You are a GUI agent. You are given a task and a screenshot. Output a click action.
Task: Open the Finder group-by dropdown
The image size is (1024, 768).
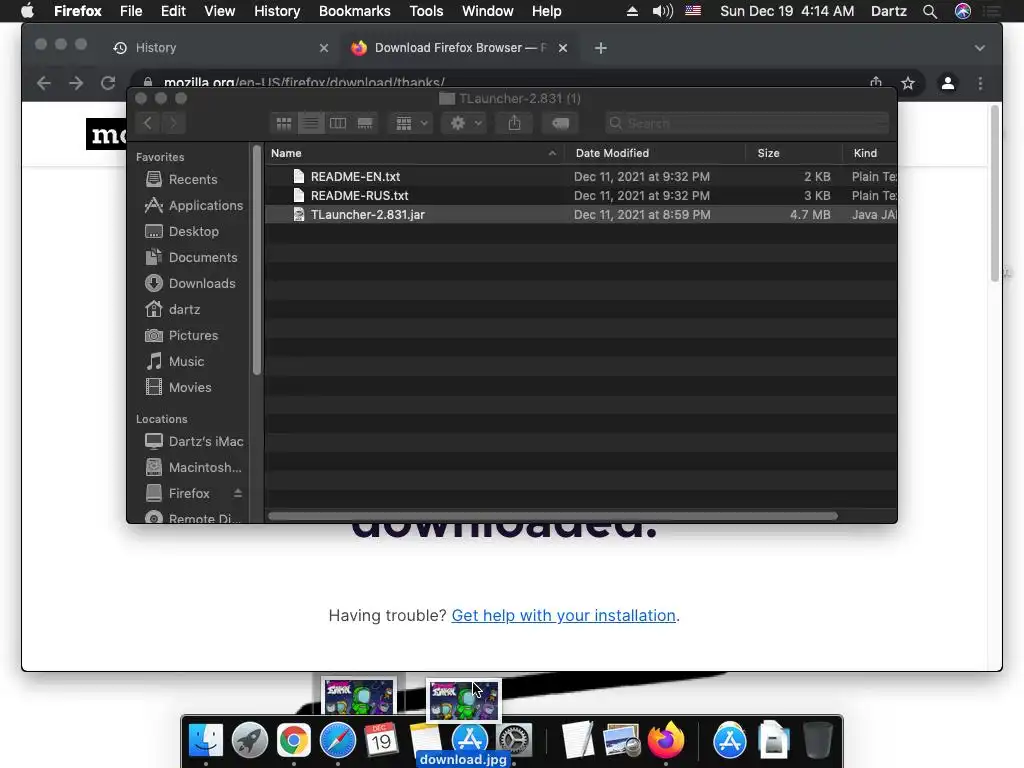tap(411, 123)
